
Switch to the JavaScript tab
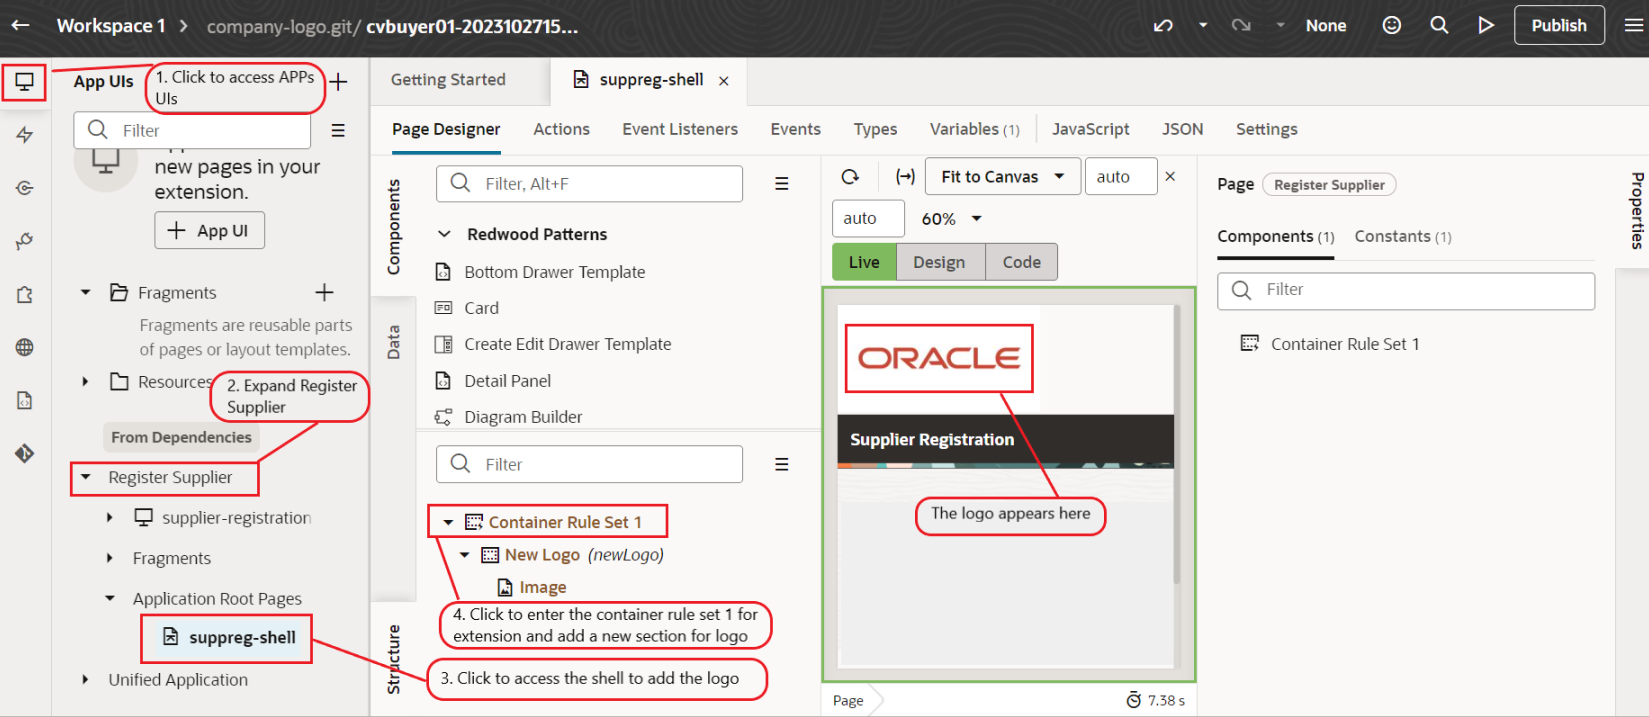(1090, 129)
